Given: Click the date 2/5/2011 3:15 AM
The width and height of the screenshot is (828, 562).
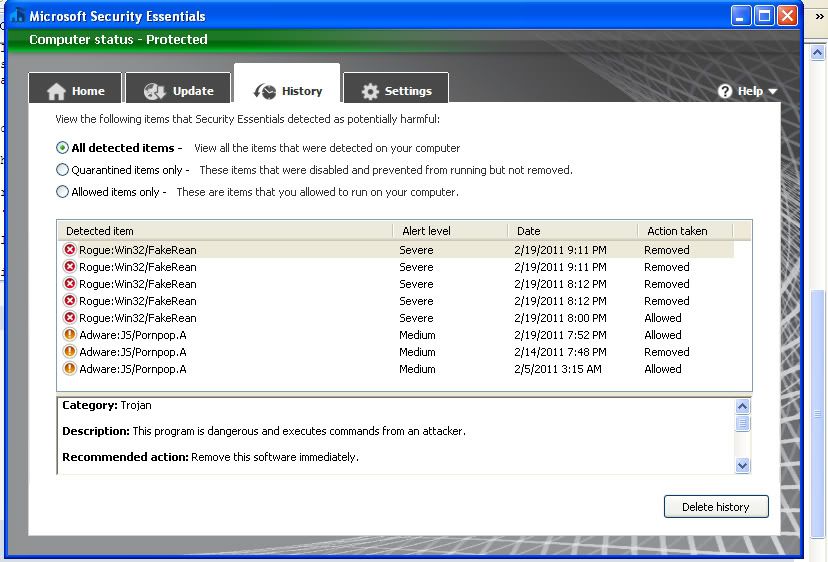Looking at the screenshot, I should point(558,369).
